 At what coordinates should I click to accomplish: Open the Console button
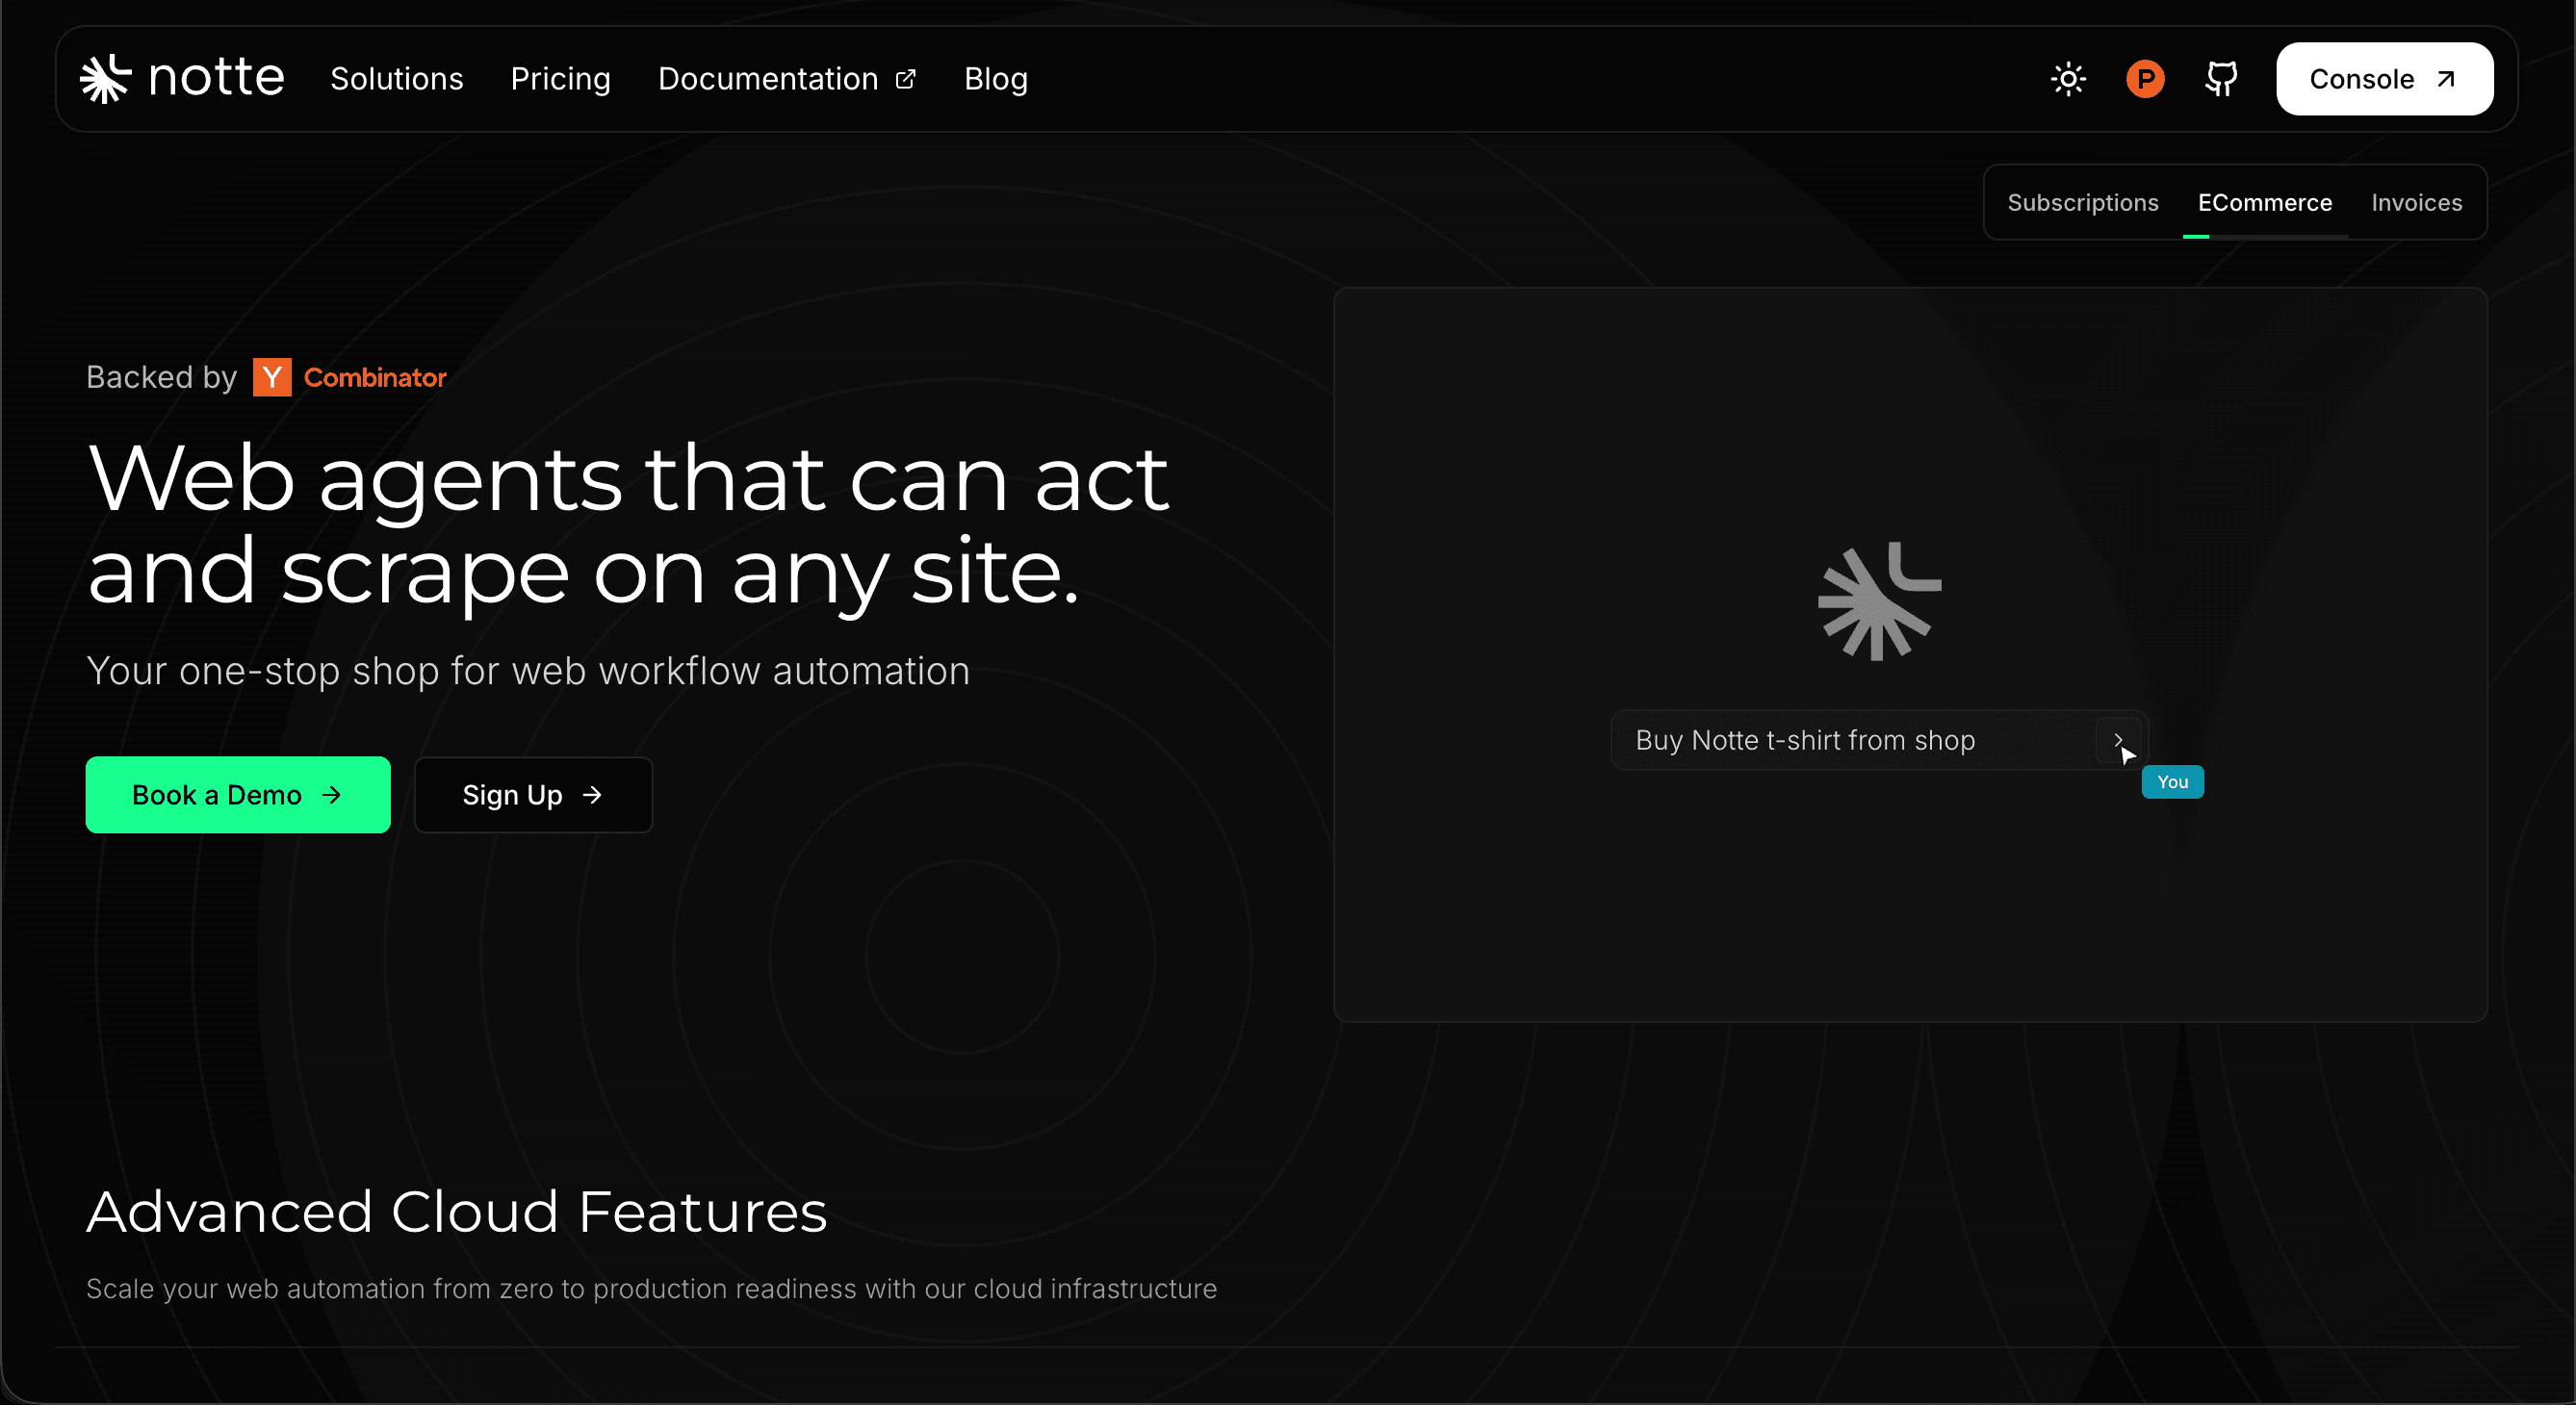click(2384, 79)
